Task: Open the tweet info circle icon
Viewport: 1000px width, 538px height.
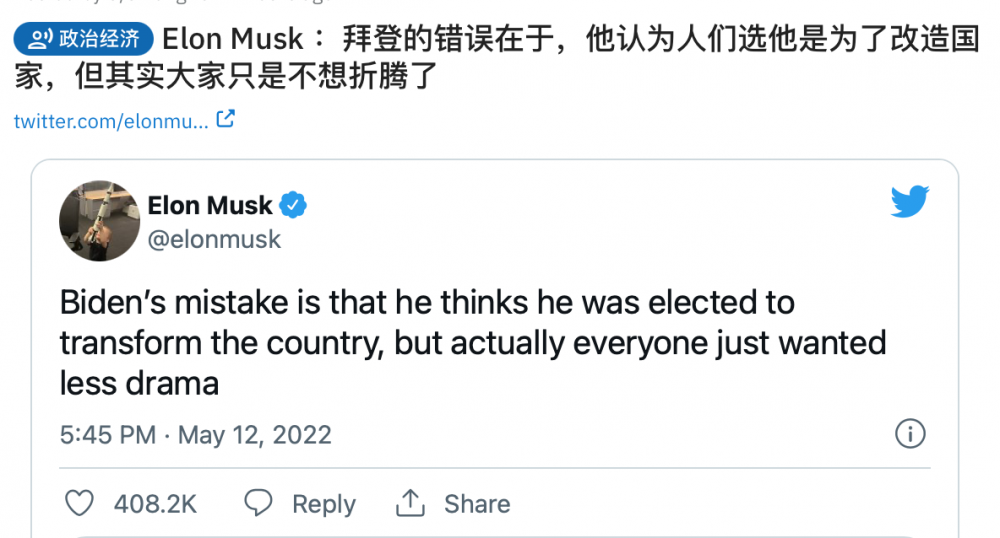Action: [x=910, y=434]
